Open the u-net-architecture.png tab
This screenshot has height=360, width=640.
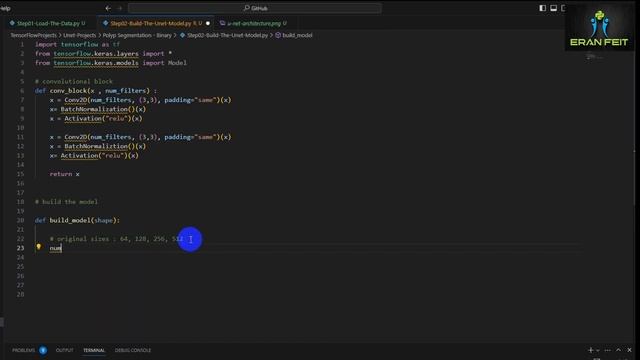[253, 23]
